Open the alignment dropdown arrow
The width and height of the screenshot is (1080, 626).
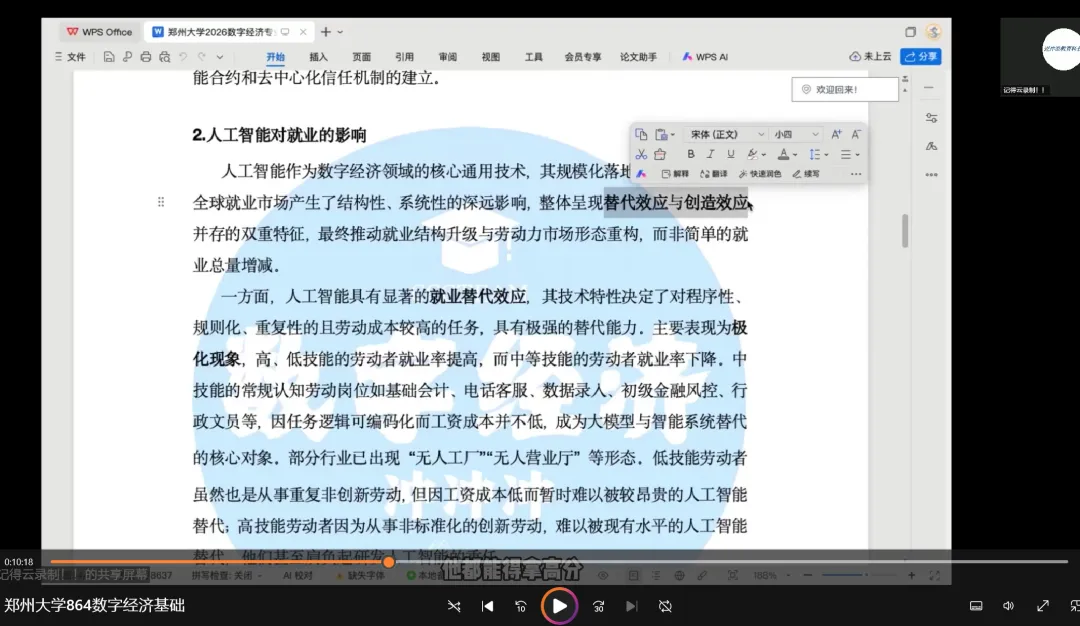pos(857,155)
